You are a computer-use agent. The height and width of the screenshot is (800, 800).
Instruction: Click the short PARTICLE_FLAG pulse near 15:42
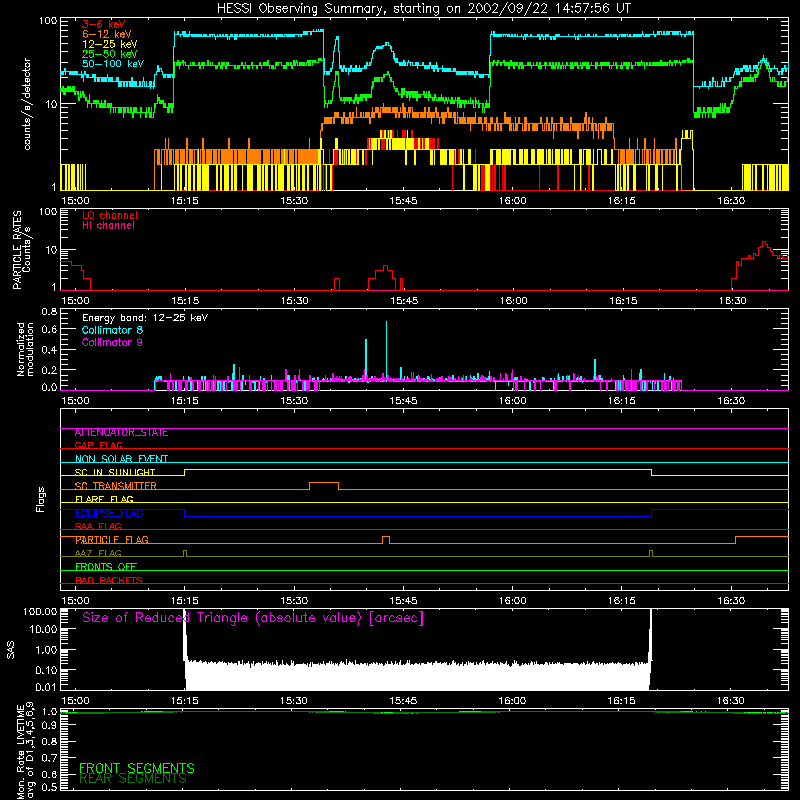(x=386, y=539)
